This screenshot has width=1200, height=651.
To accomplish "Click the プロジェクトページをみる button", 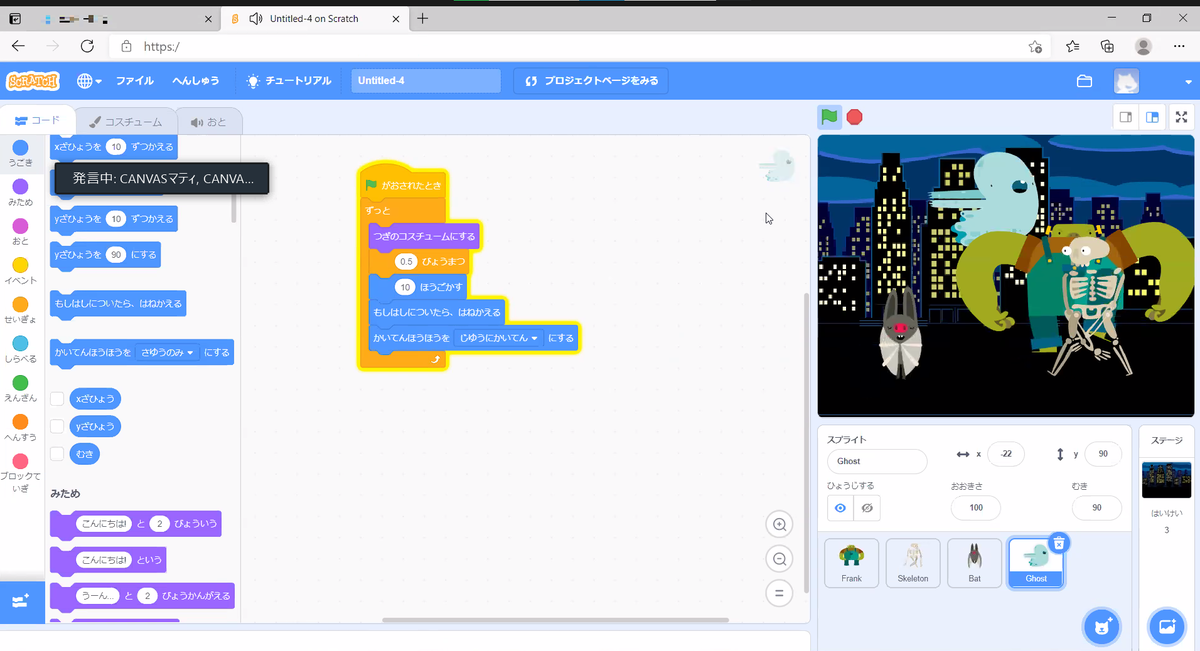I will click(x=590, y=81).
